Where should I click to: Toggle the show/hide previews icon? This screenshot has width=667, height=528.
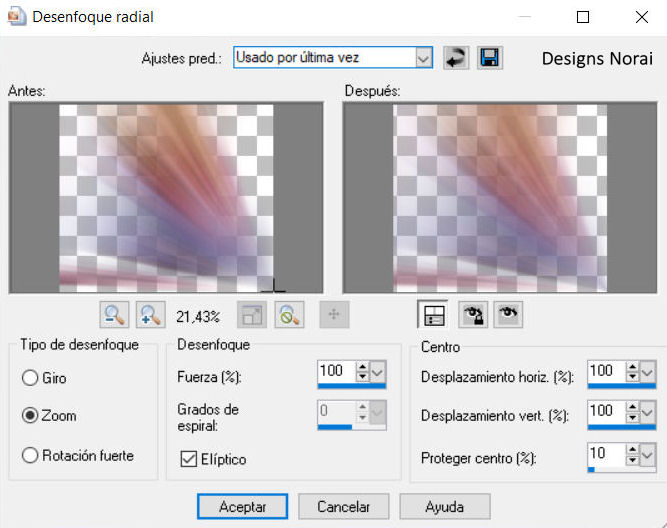coord(433,315)
